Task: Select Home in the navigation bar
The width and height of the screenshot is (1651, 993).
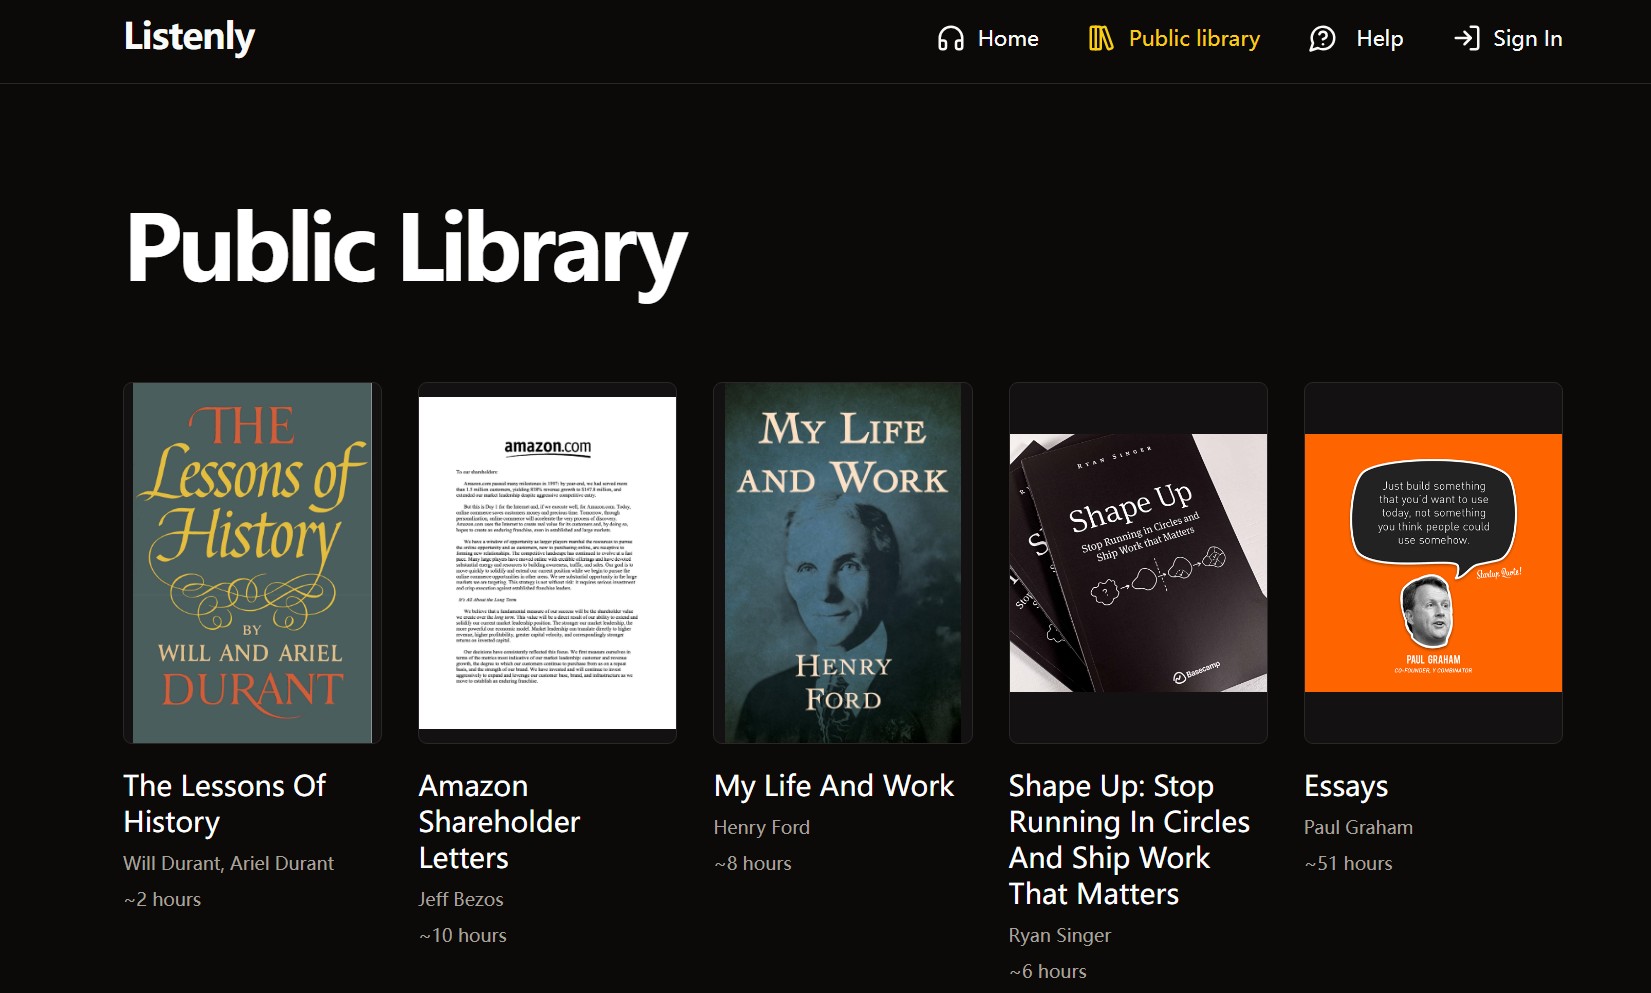Action: pos(1006,38)
